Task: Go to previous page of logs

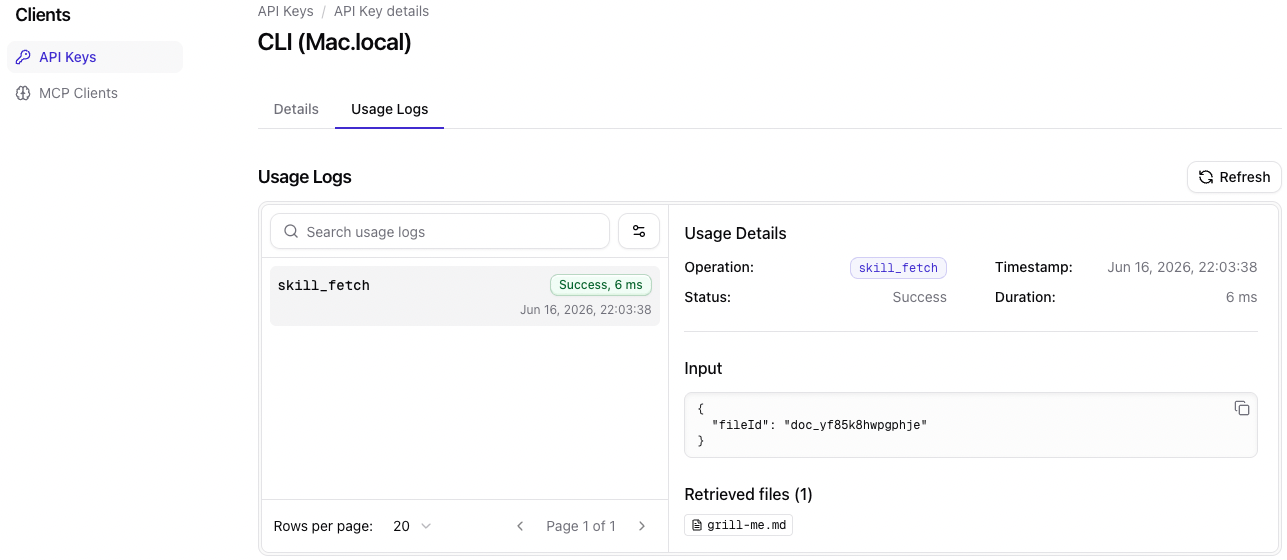Action: point(520,526)
